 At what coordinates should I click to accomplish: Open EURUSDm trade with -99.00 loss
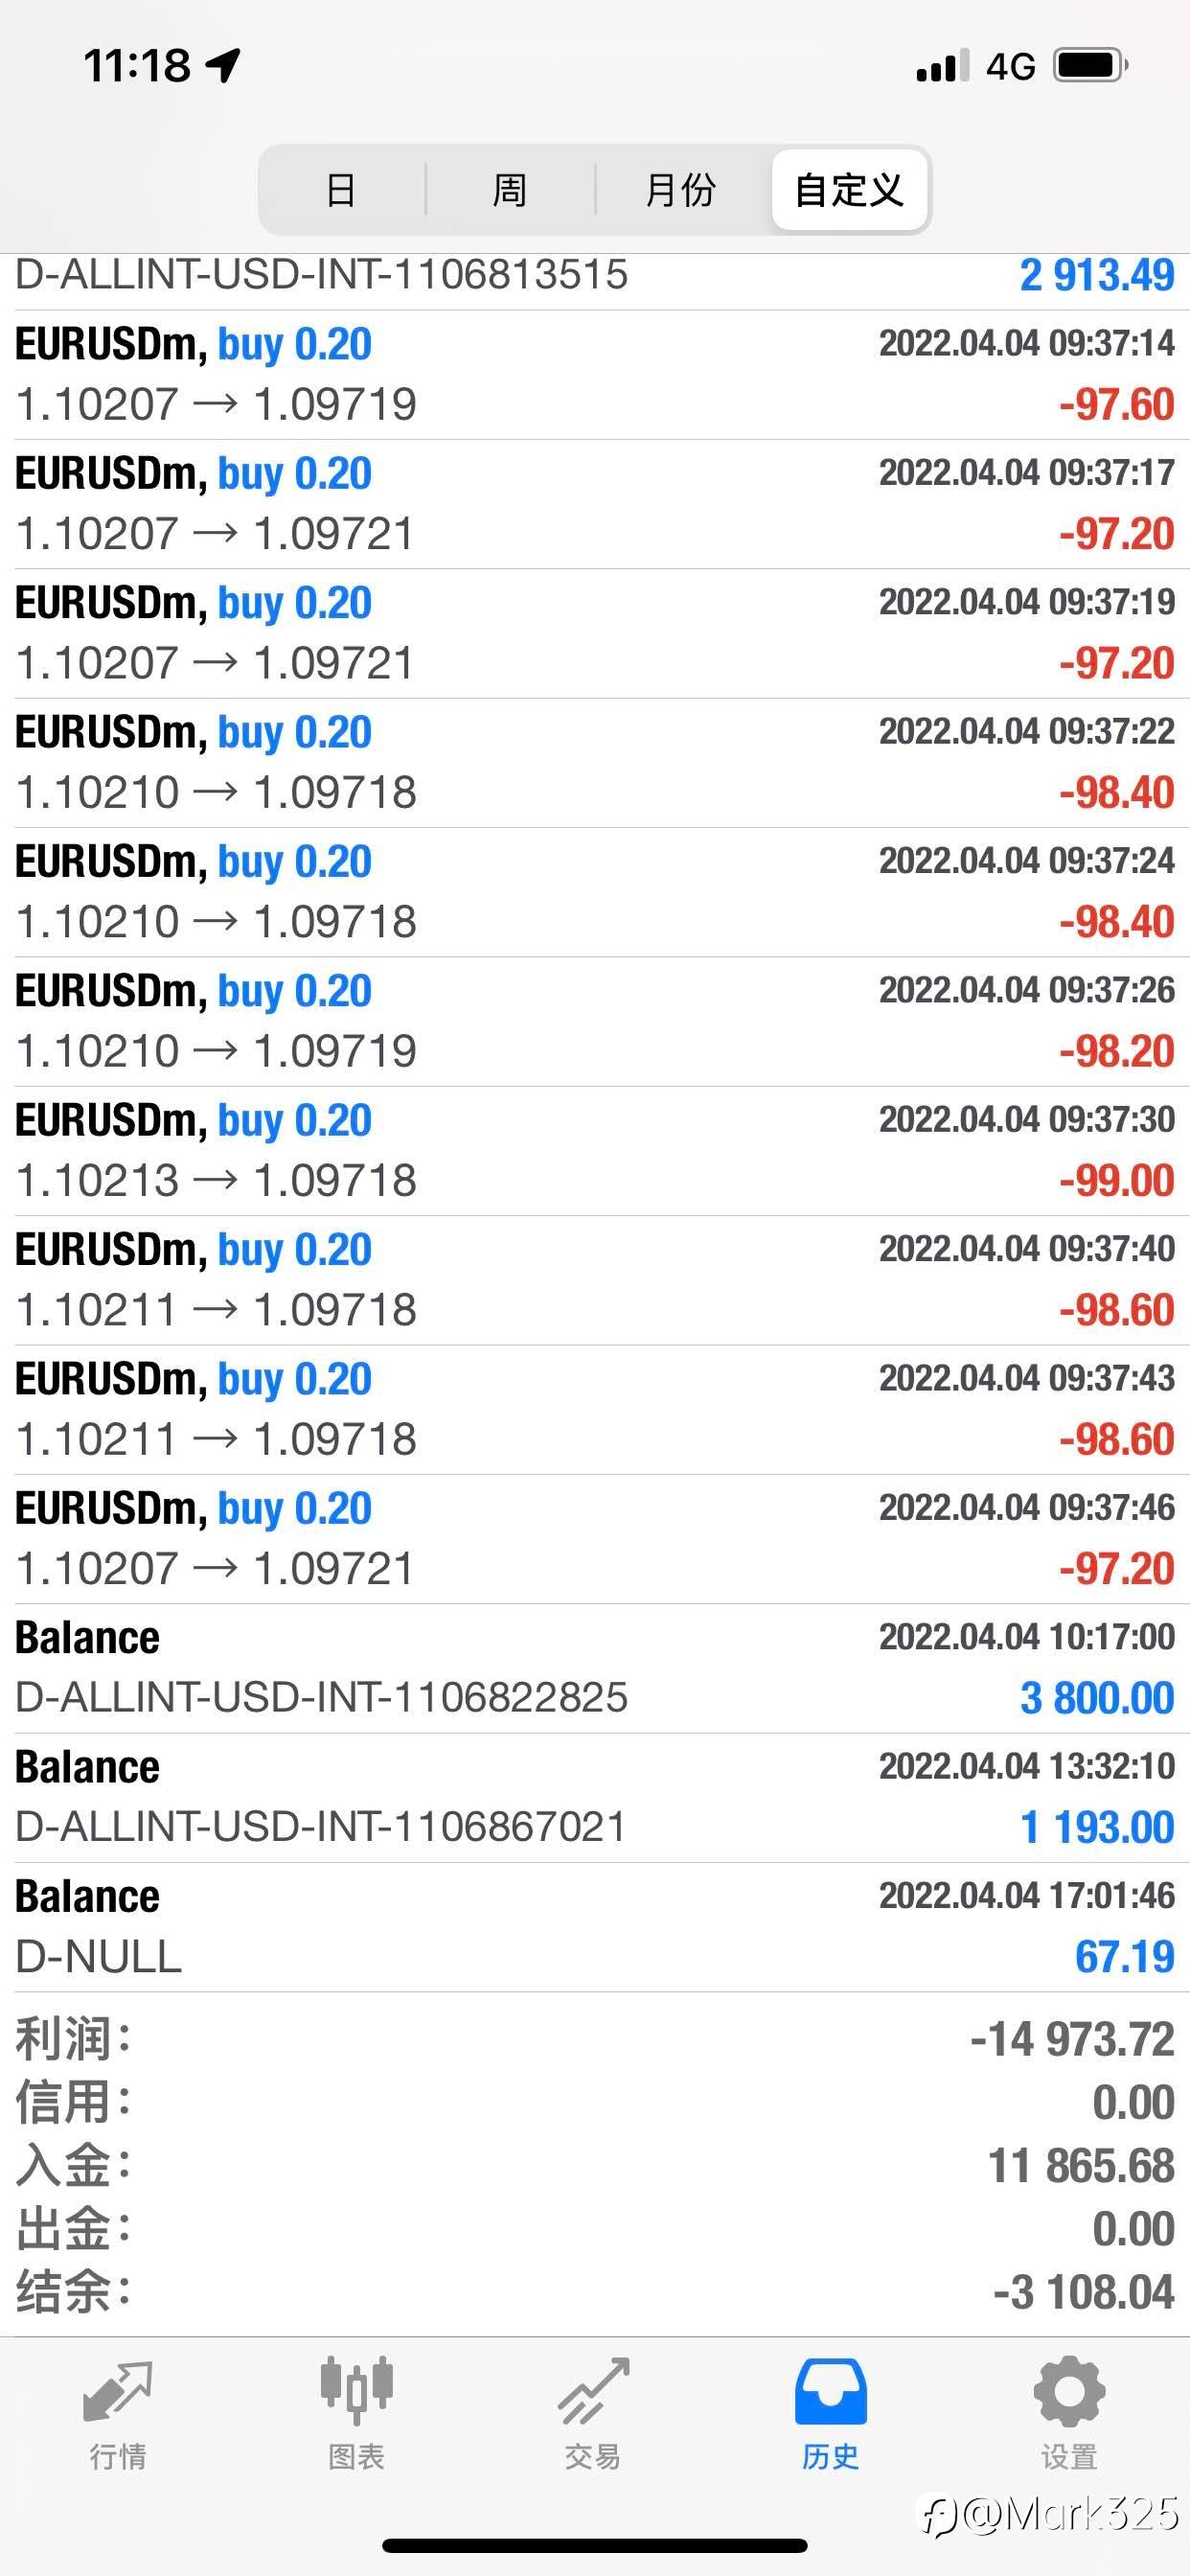point(595,1151)
